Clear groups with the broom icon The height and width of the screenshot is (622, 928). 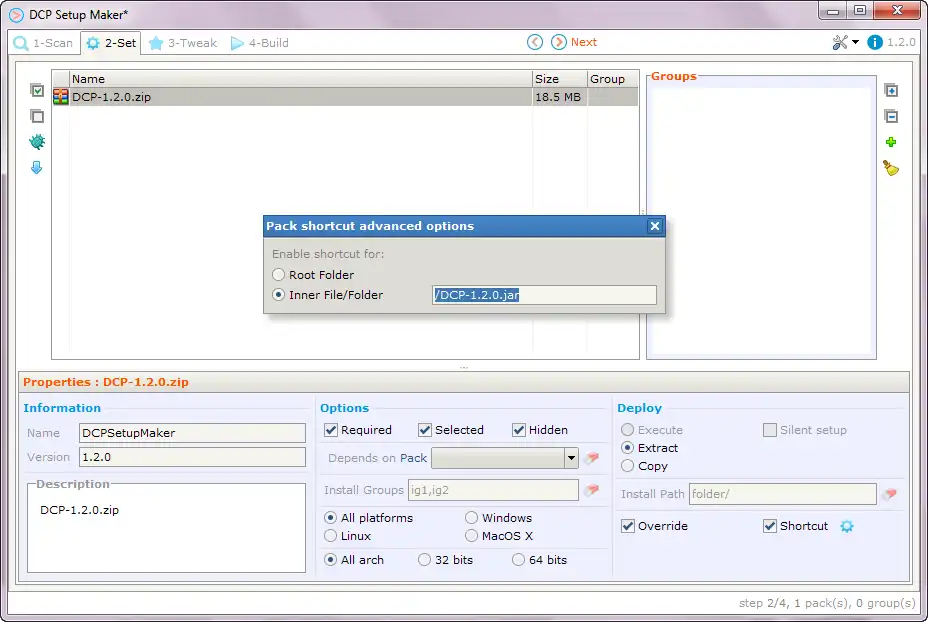point(891,168)
